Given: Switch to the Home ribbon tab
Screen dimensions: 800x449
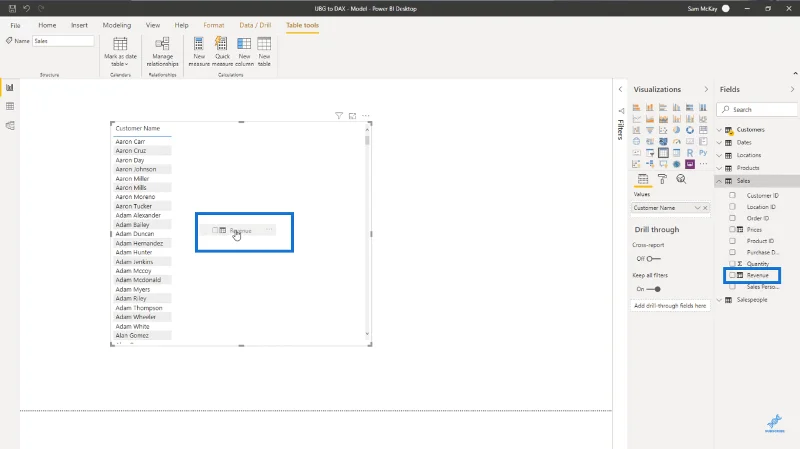Looking at the screenshot, I should (47, 25).
